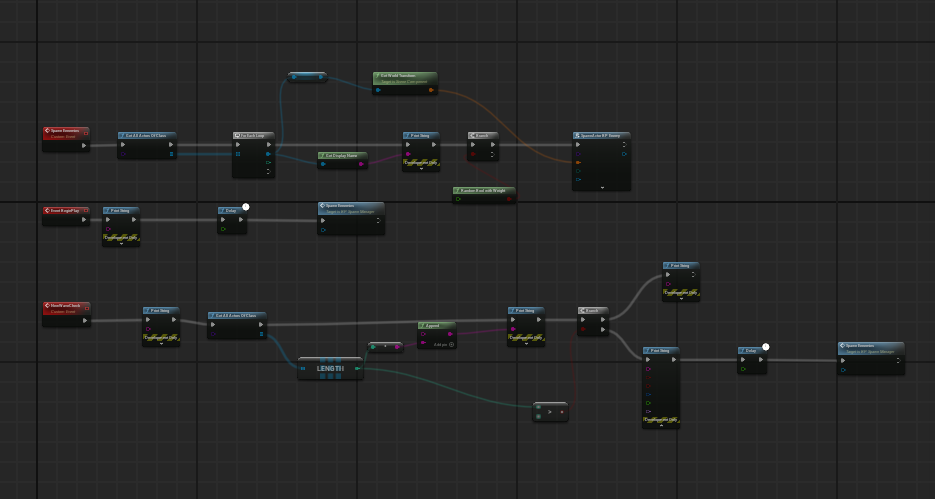Click the blue Text Color pin on expanded Print String

648,394
